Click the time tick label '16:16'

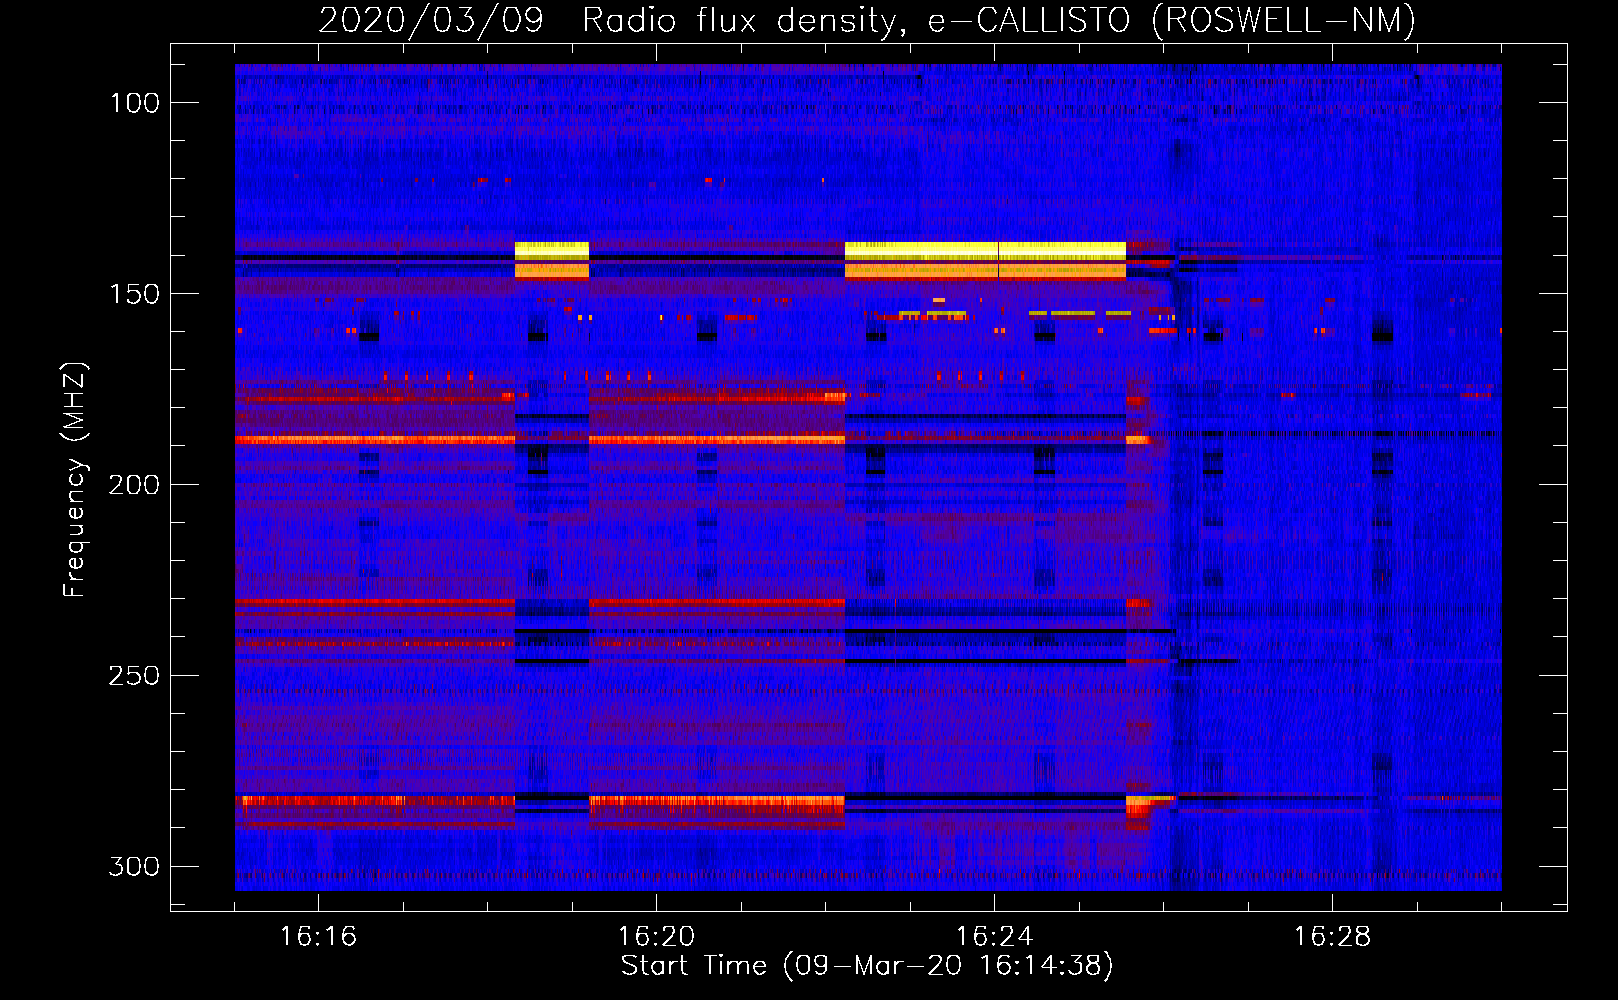pyautogui.click(x=318, y=937)
